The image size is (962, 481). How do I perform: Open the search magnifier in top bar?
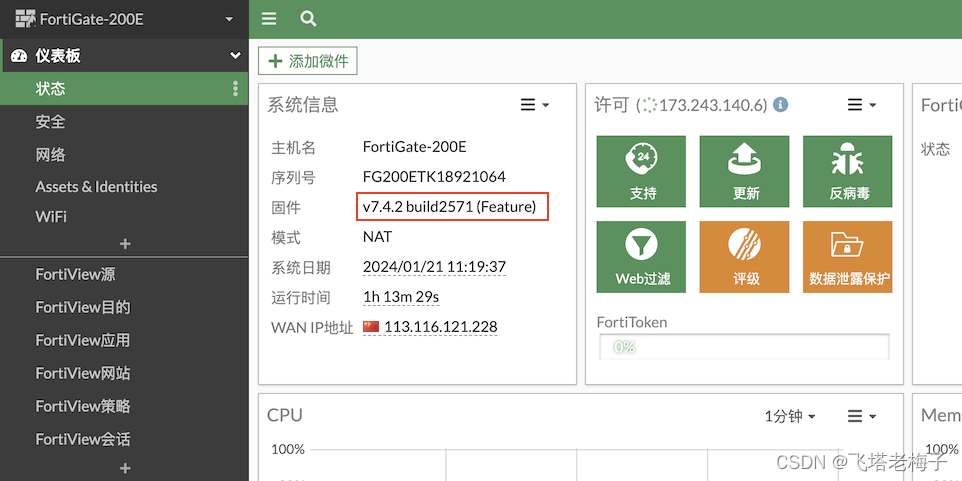click(x=308, y=18)
